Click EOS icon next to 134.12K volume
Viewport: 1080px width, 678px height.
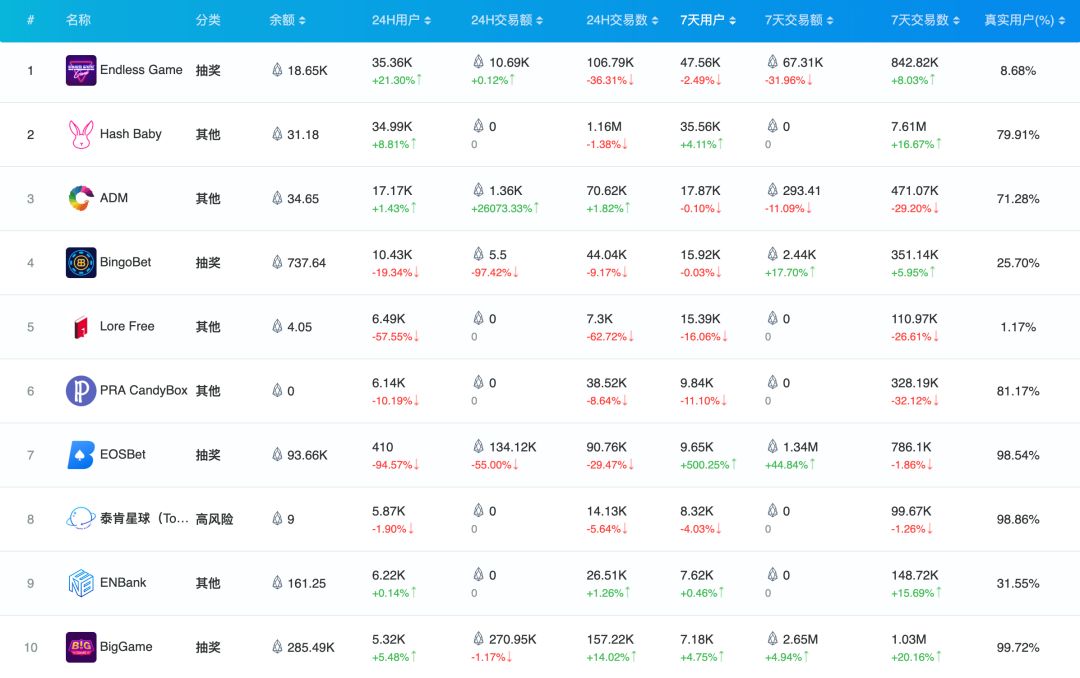coord(479,446)
